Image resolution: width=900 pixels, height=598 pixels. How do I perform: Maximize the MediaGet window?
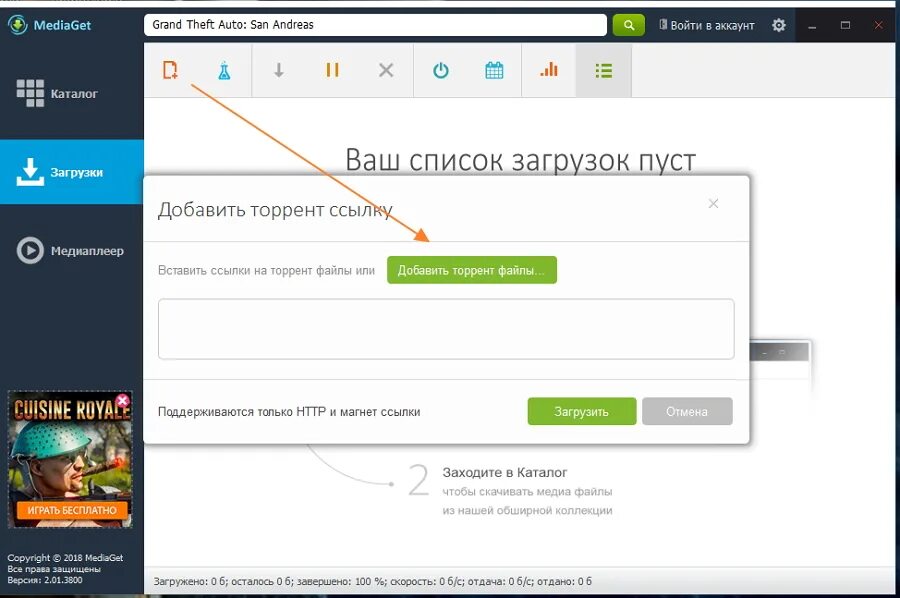pyautogui.click(x=845, y=25)
